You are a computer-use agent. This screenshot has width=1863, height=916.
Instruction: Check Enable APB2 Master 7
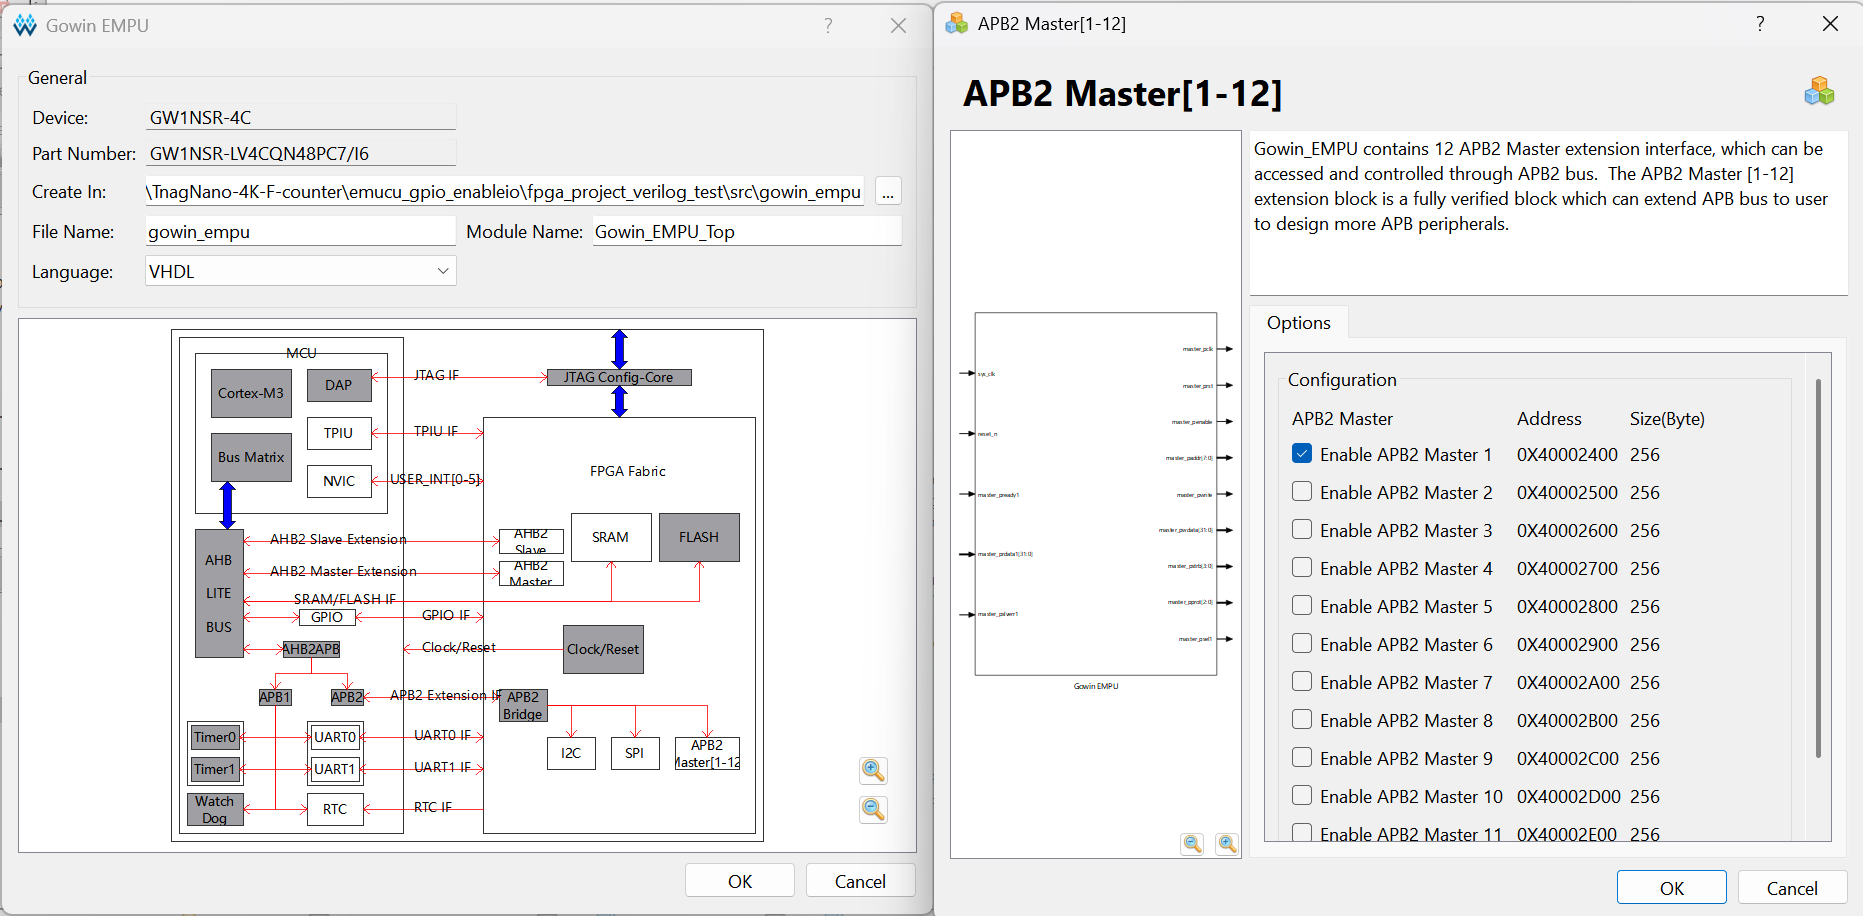(x=1302, y=682)
